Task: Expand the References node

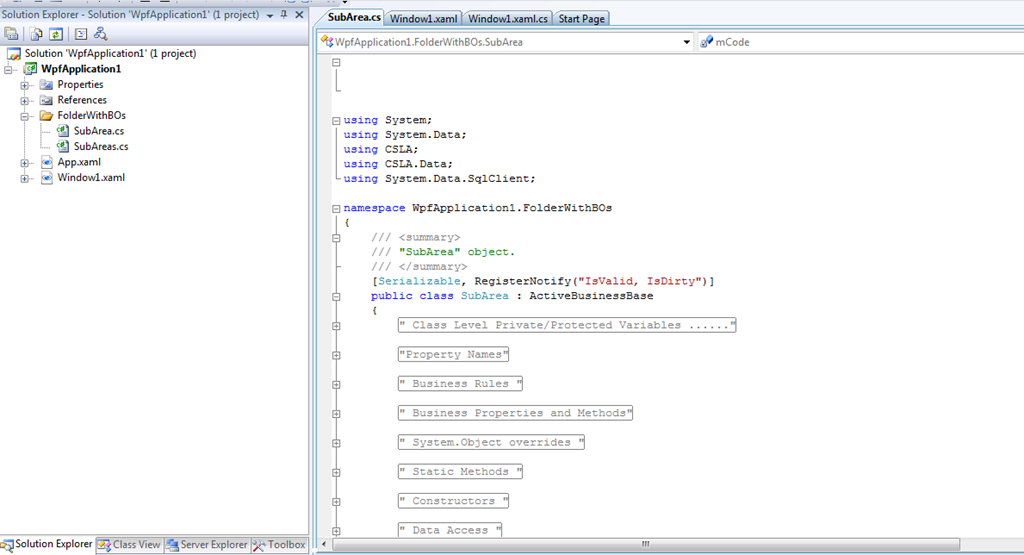Action: coord(24,101)
